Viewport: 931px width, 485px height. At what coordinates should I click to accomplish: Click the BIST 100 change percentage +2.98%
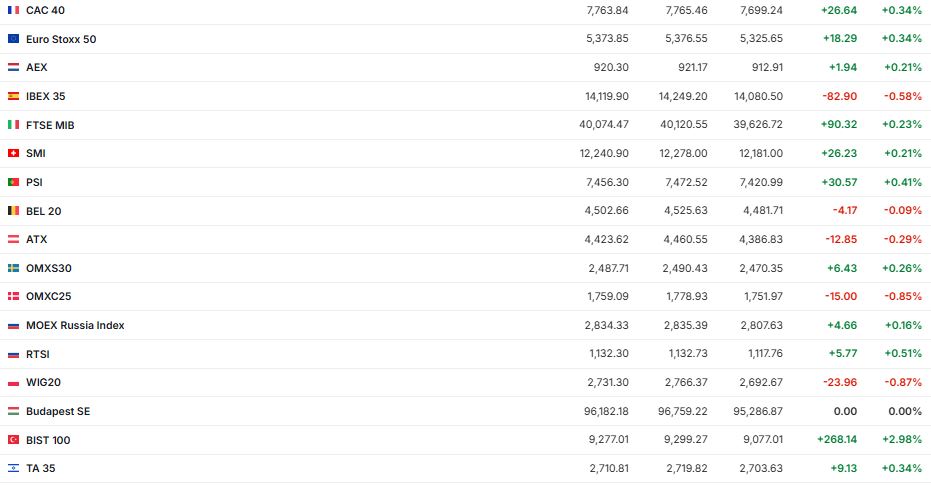pyautogui.click(x=901, y=440)
